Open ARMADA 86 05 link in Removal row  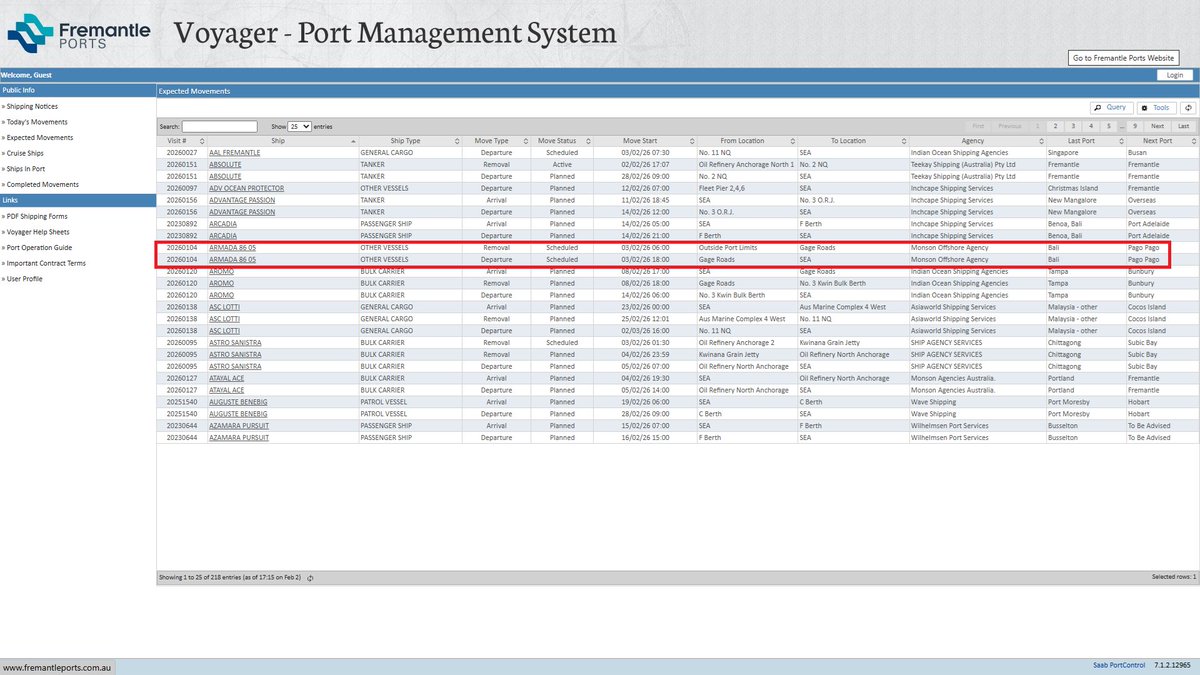[x=233, y=247]
